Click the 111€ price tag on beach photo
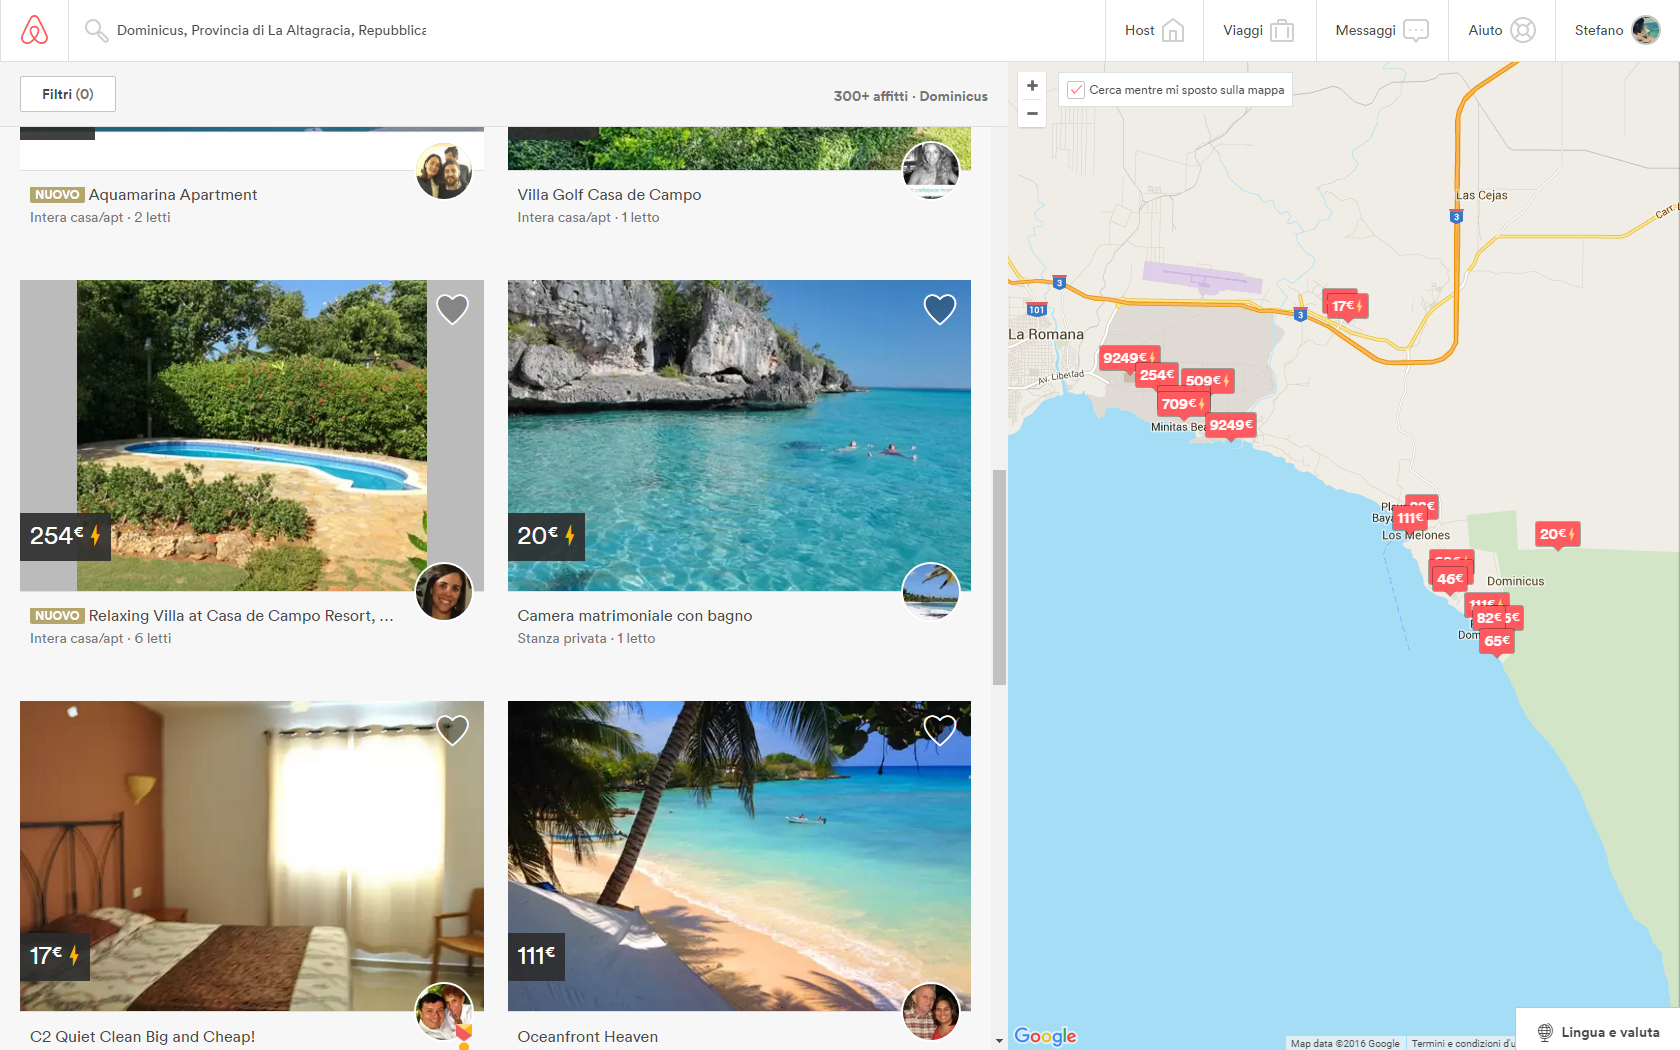The width and height of the screenshot is (1680, 1050). [536, 956]
